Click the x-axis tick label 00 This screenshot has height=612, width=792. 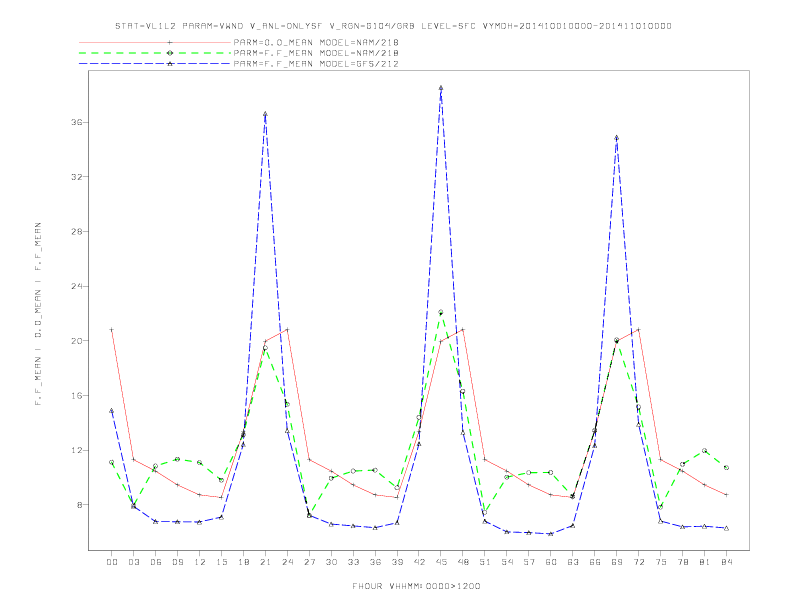tap(112, 562)
